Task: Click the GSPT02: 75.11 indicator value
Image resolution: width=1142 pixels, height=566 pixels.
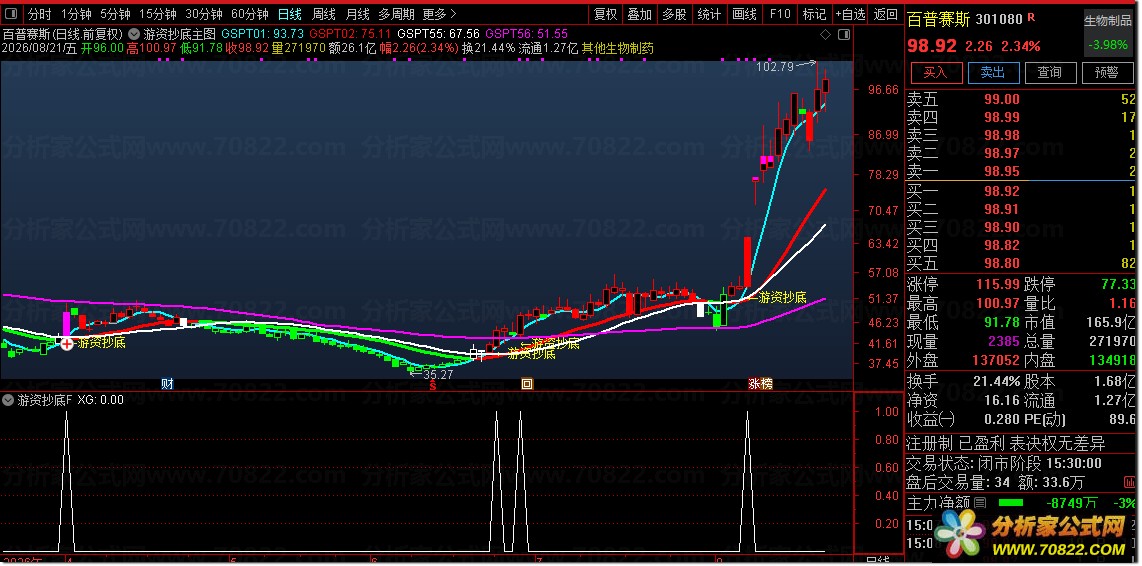Action: click(350, 34)
